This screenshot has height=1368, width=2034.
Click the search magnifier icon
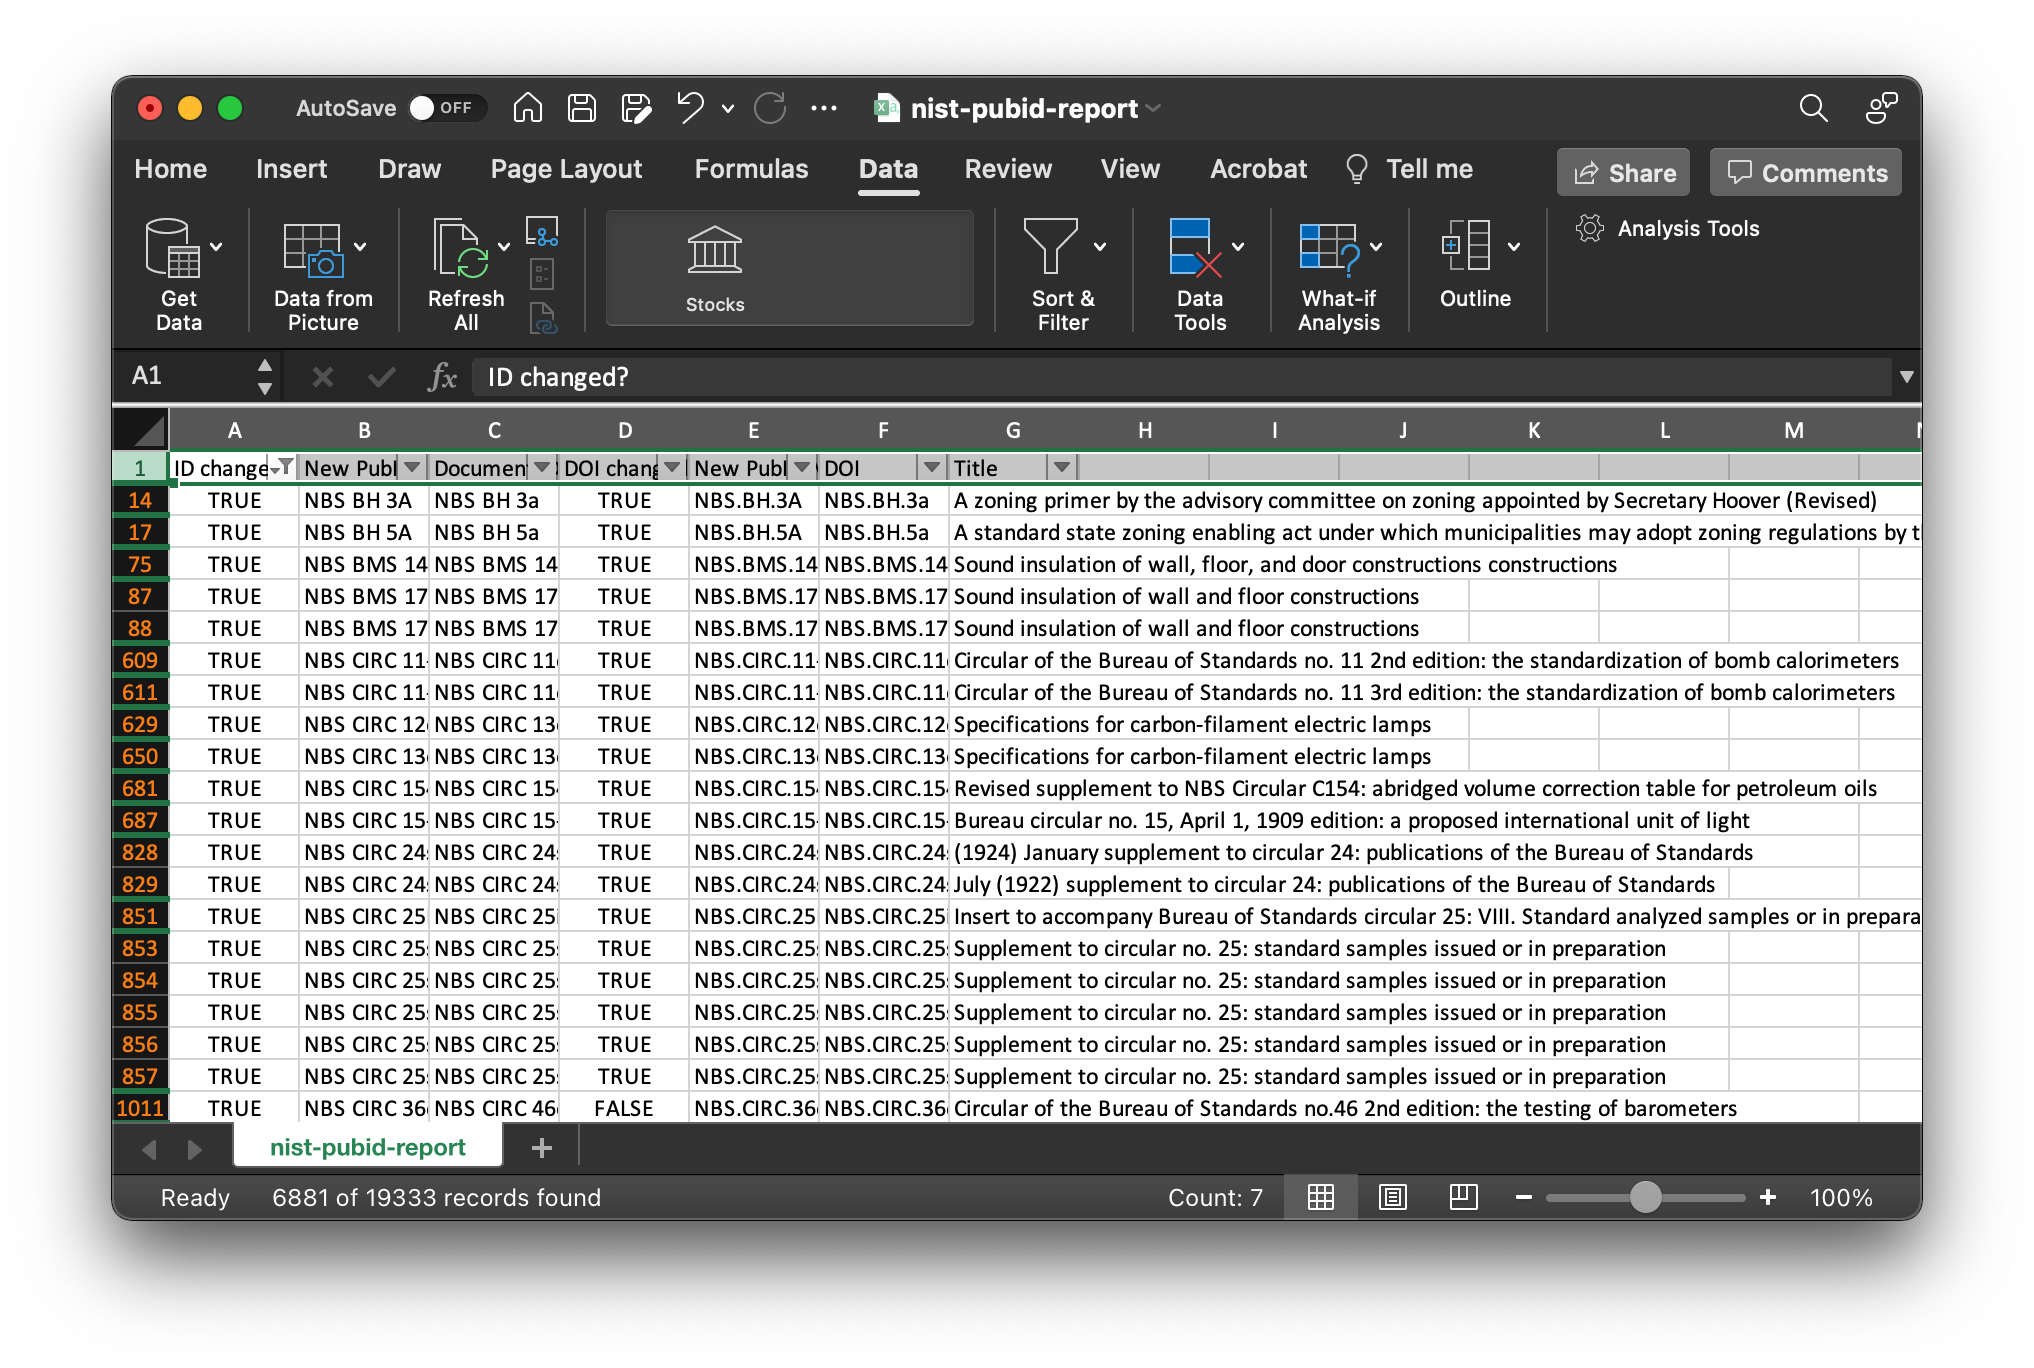[1813, 108]
